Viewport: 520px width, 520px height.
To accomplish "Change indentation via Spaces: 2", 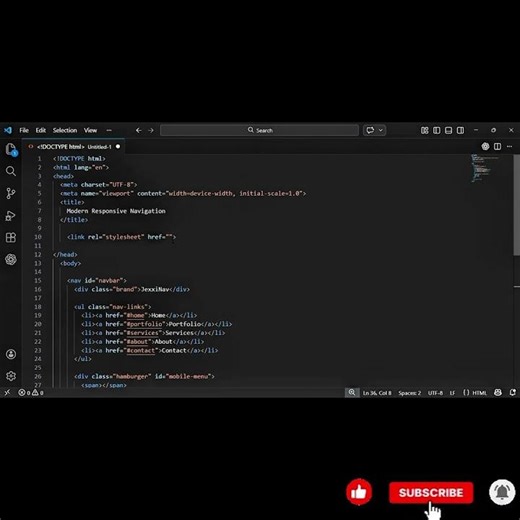I will click(410, 393).
